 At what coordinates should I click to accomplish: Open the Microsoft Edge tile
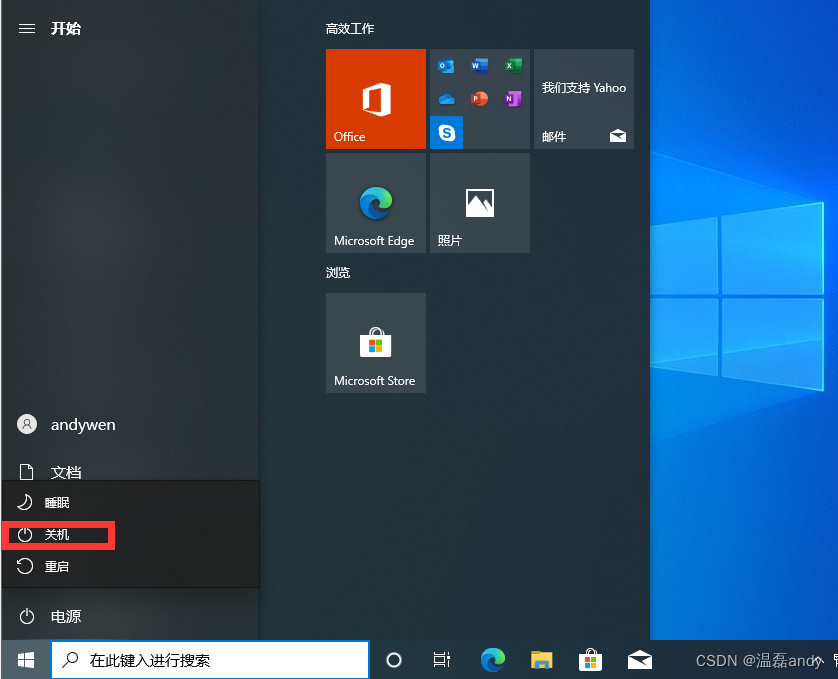376,203
